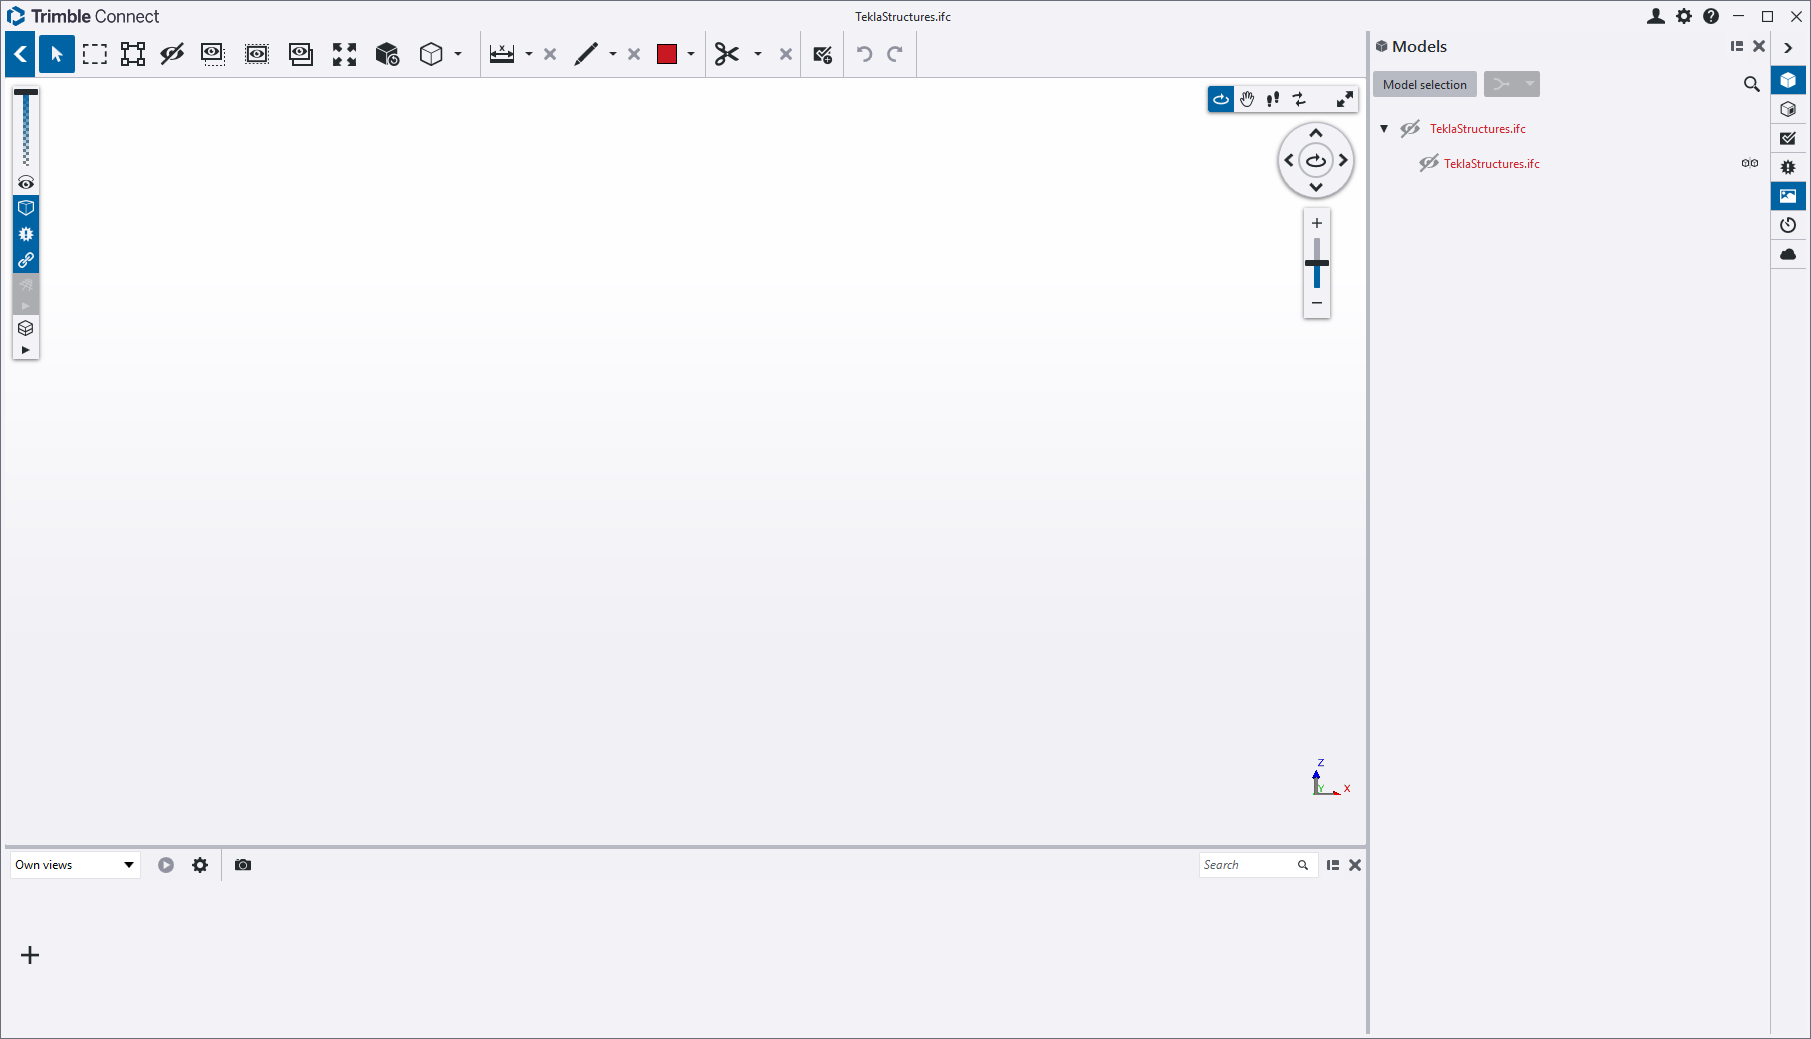Clear measurements with X after measure tool

(x=550, y=54)
